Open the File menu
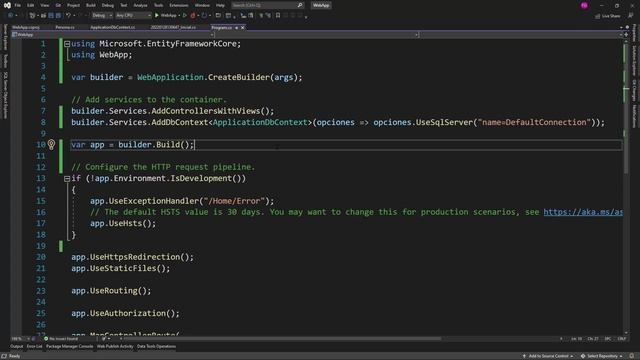 (x=18, y=5)
